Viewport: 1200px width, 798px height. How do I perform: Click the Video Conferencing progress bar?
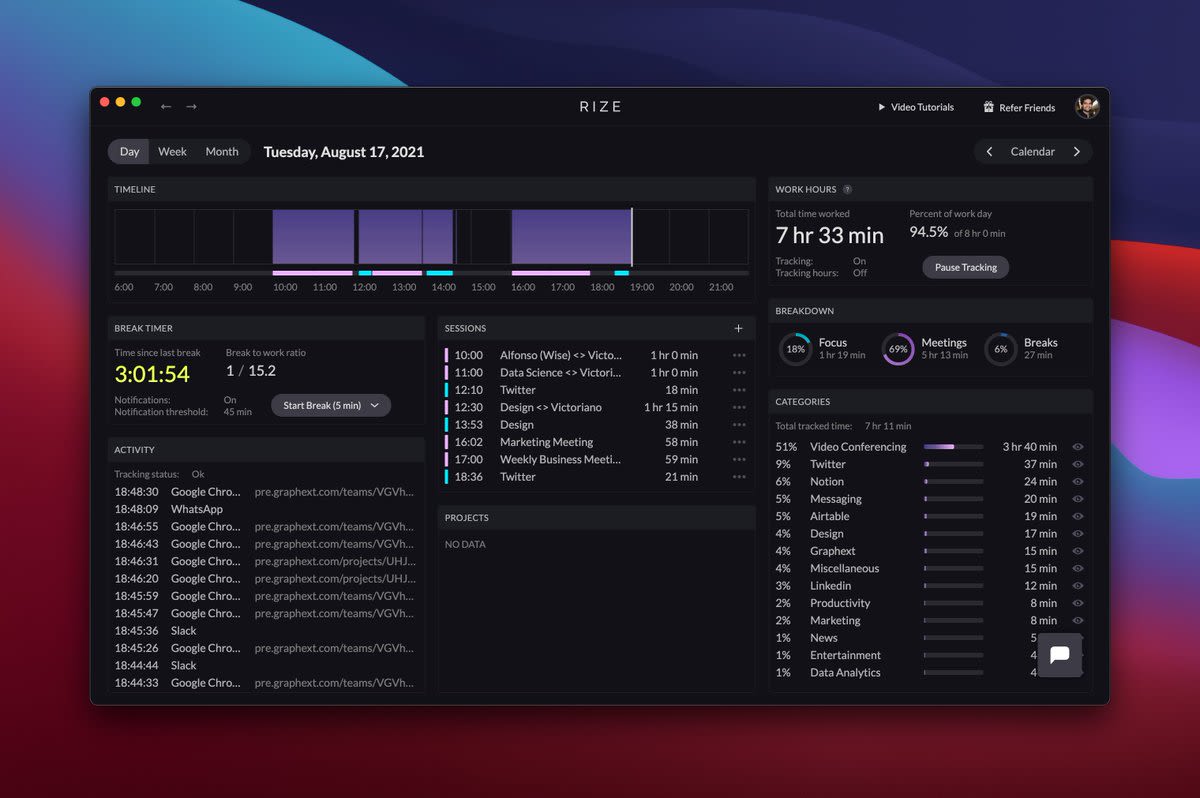pyautogui.click(x=954, y=447)
